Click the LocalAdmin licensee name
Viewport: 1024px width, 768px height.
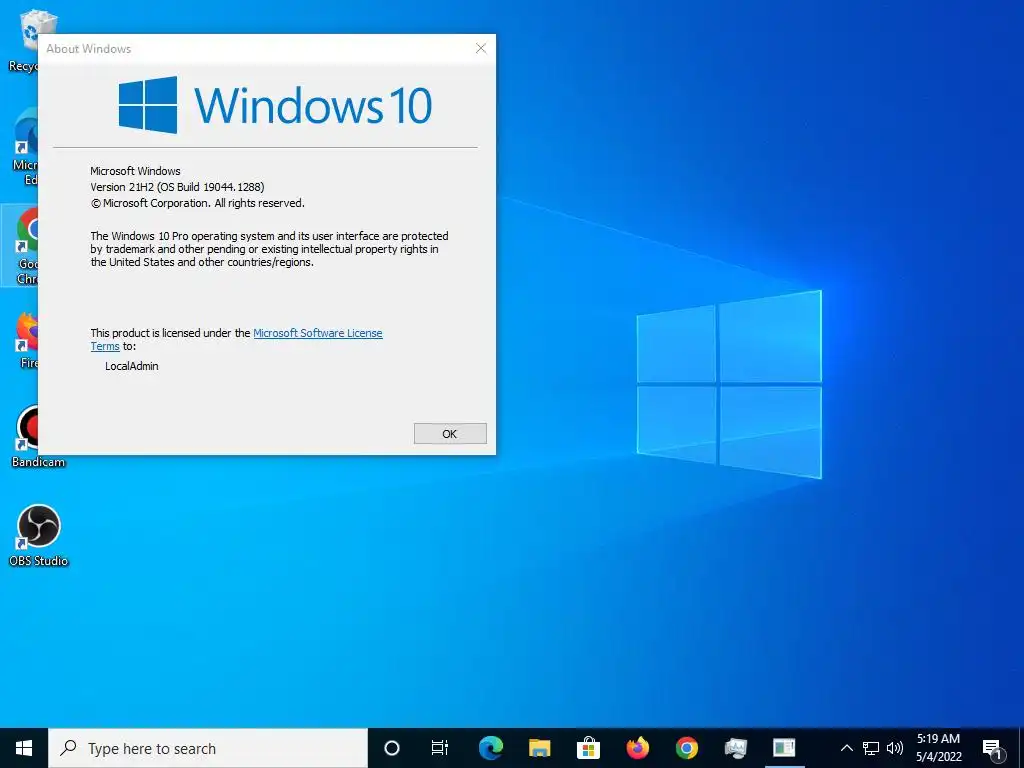pos(132,366)
